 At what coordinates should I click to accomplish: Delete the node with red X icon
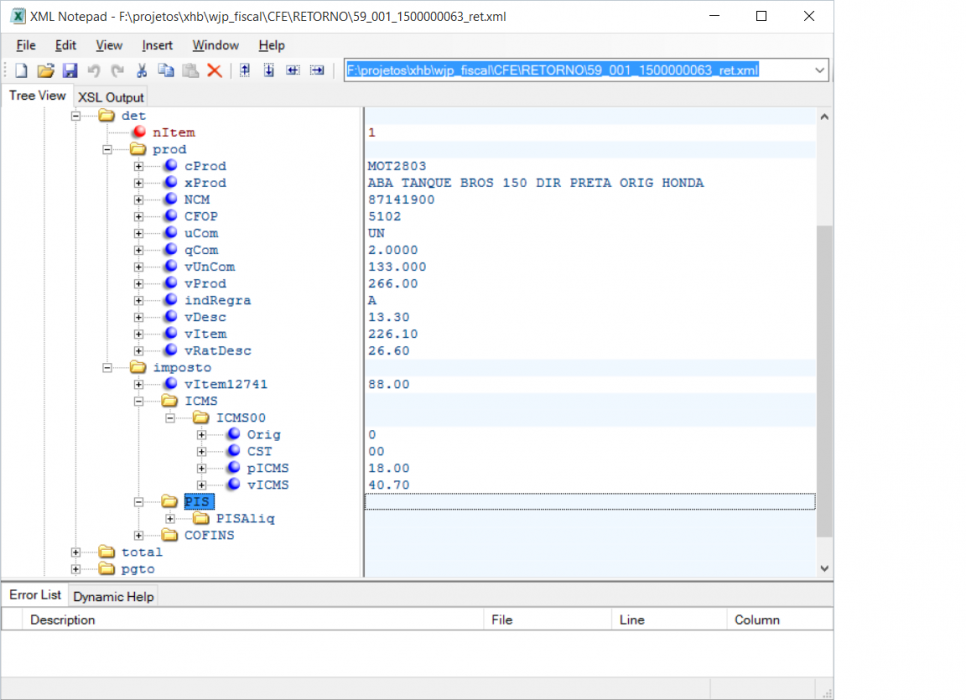214,70
